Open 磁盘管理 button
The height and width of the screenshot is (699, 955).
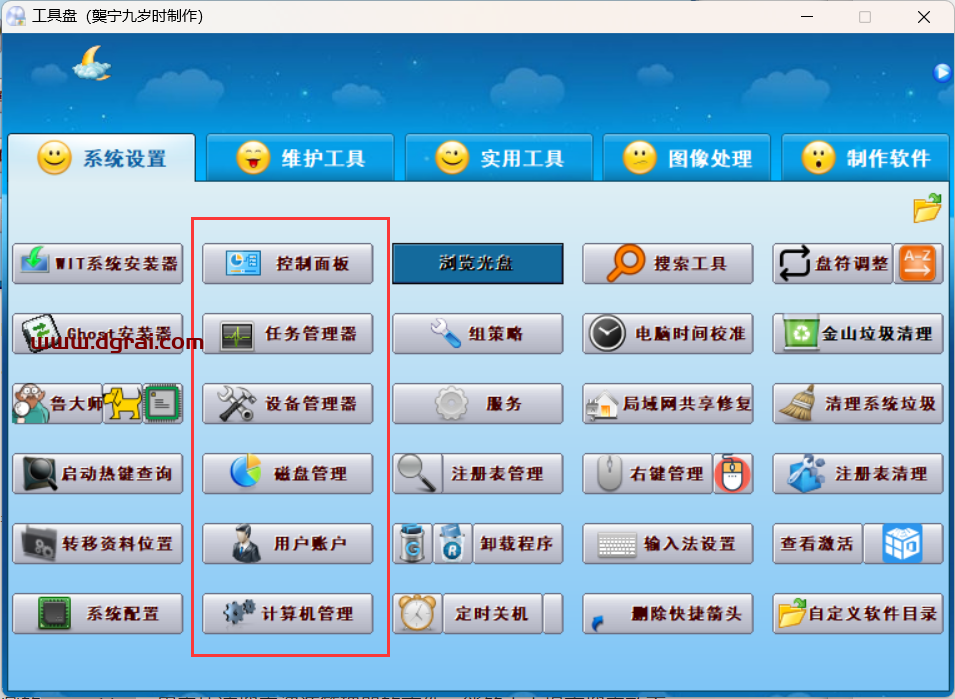click(x=287, y=474)
